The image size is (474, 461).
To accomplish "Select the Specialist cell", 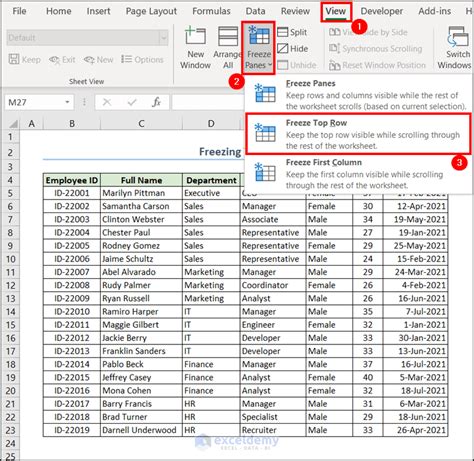I will pyautogui.click(x=273, y=417).
